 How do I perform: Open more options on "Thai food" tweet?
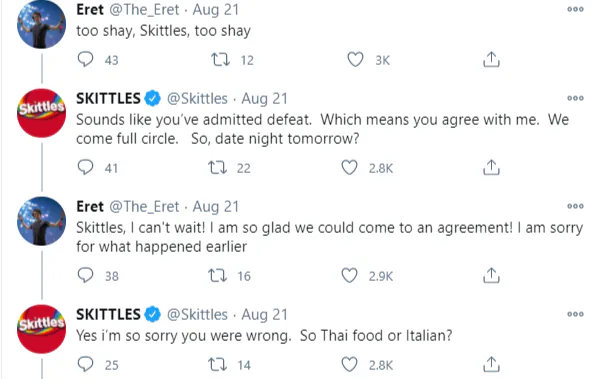pyautogui.click(x=575, y=314)
